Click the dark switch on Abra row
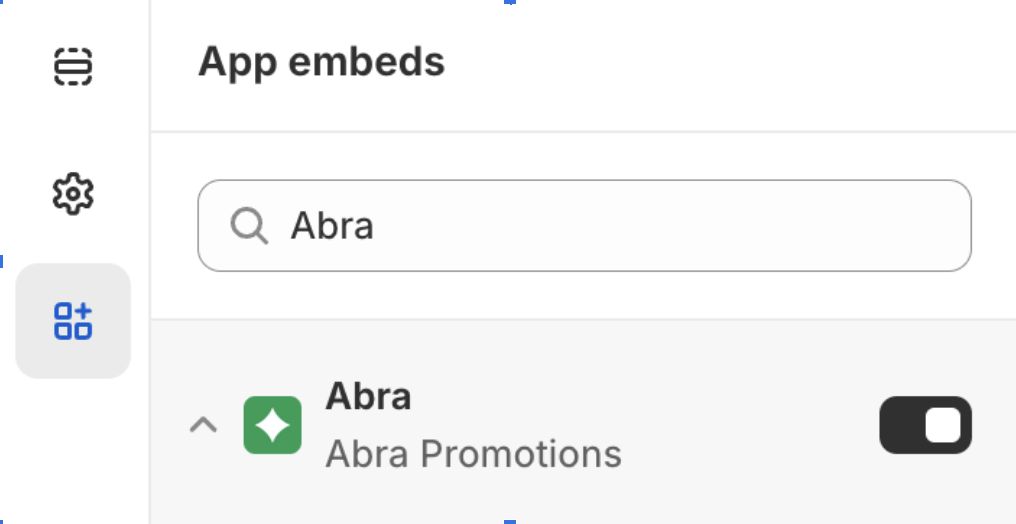This screenshot has width=1016, height=524. click(x=925, y=425)
